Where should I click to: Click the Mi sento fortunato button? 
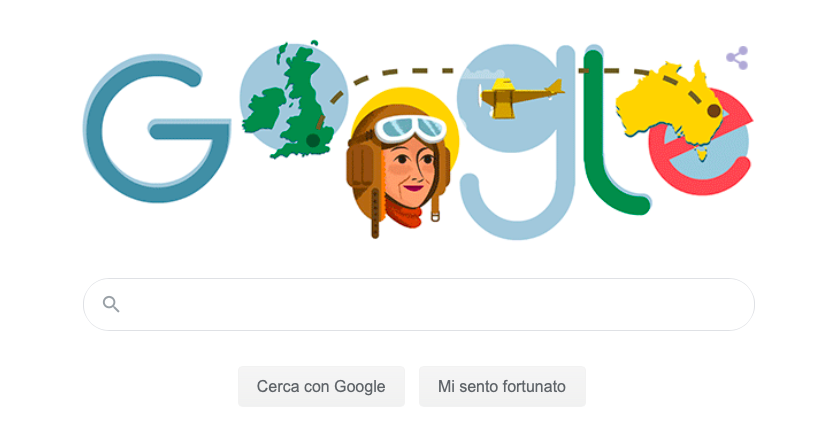pyautogui.click(x=502, y=386)
